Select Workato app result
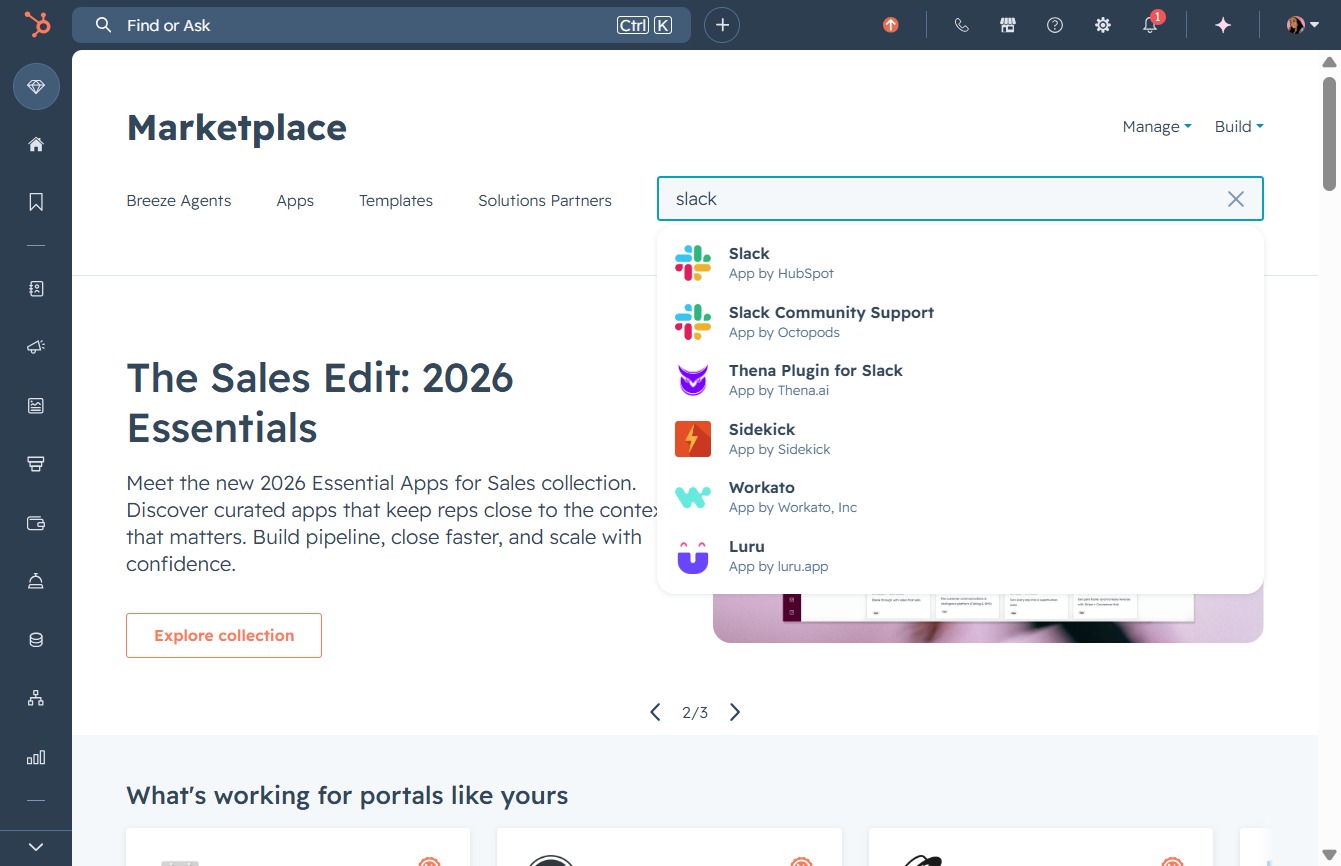This screenshot has width=1341, height=866. 960,497
